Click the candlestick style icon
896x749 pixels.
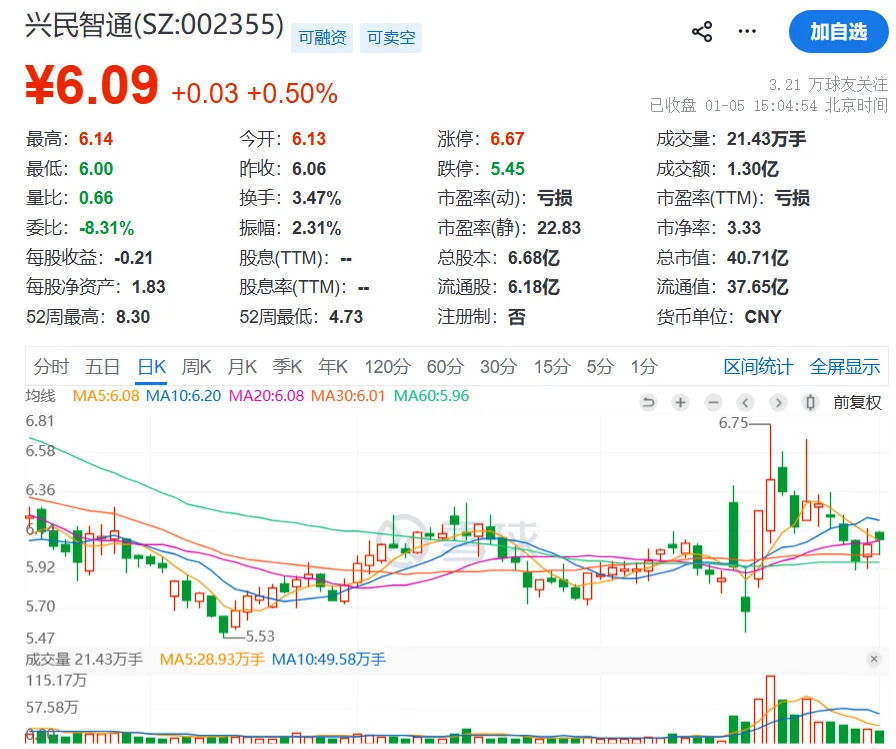pyautogui.click(x=810, y=403)
